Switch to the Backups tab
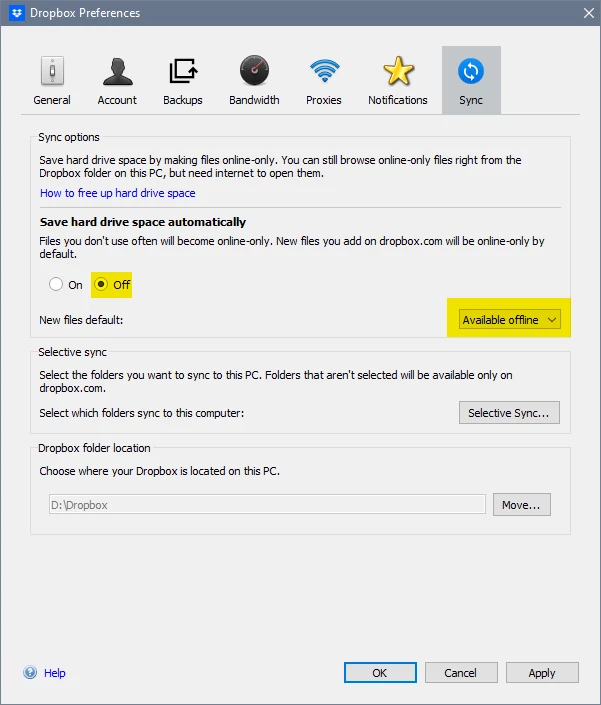This screenshot has height=705, width=601. (x=183, y=80)
